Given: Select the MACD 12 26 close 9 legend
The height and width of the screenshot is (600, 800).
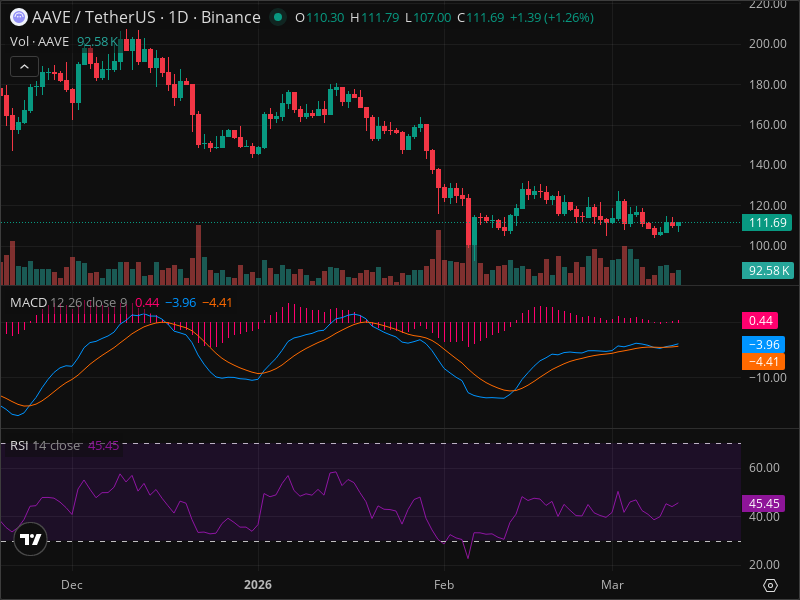Looking at the screenshot, I should (68, 303).
